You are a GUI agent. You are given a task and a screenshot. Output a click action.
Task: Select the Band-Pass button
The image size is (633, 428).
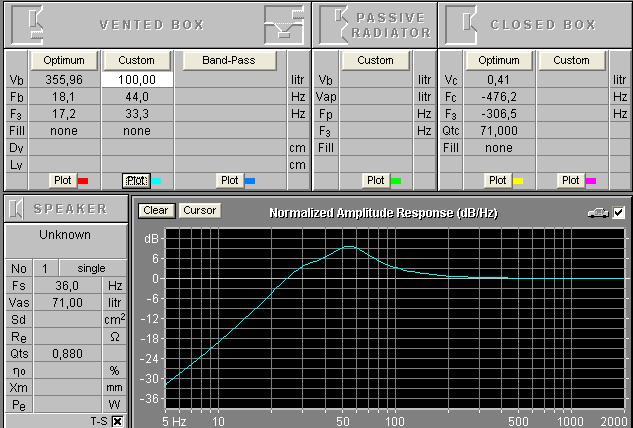pos(228,60)
